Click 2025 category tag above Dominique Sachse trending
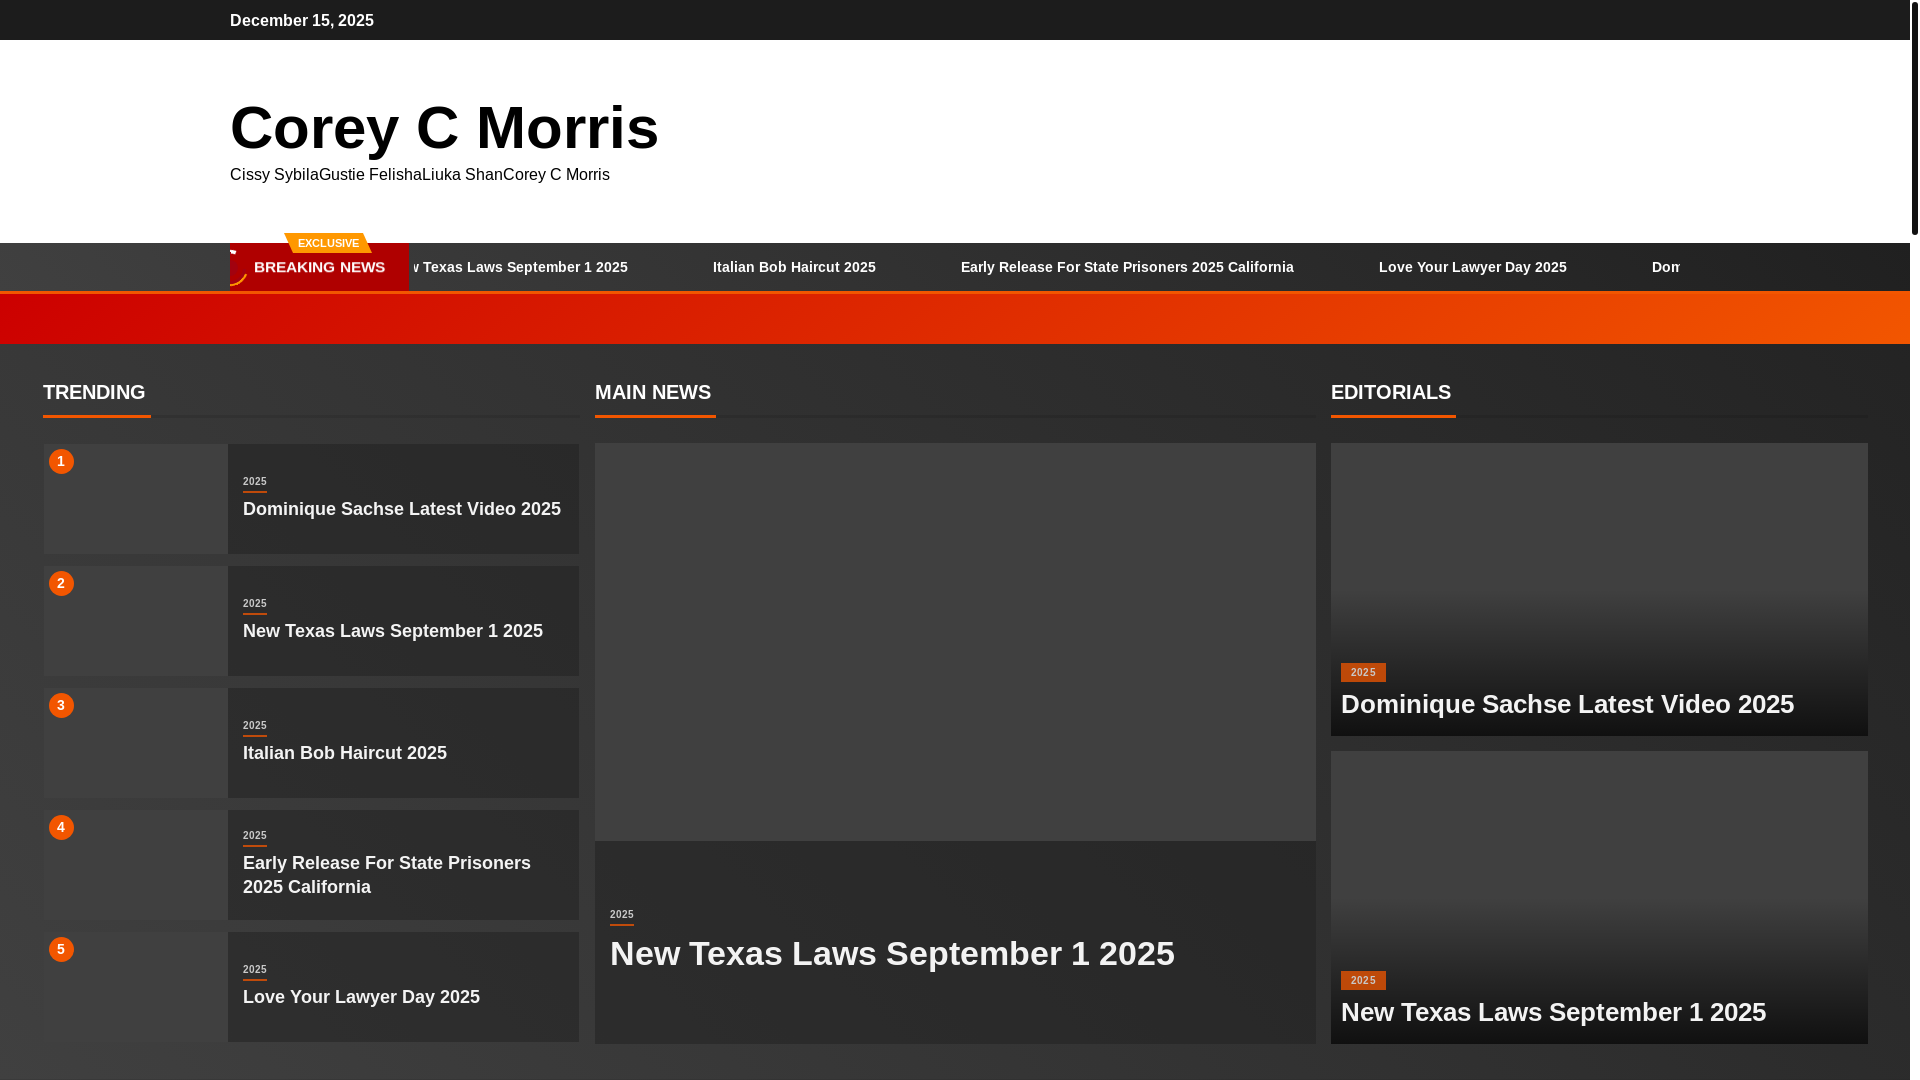Screen dimensions: 1920x1080 click(255, 482)
